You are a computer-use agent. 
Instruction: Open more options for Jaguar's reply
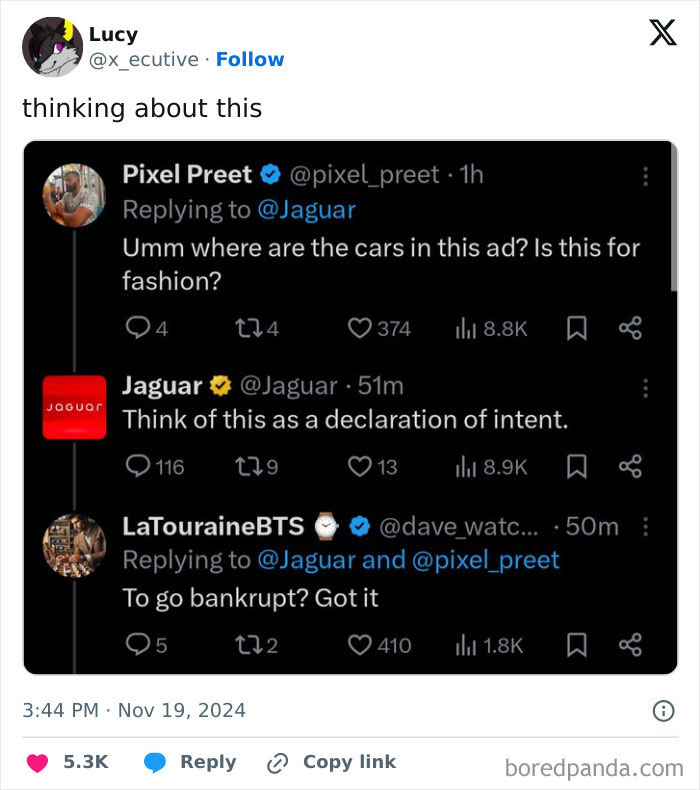click(x=646, y=387)
